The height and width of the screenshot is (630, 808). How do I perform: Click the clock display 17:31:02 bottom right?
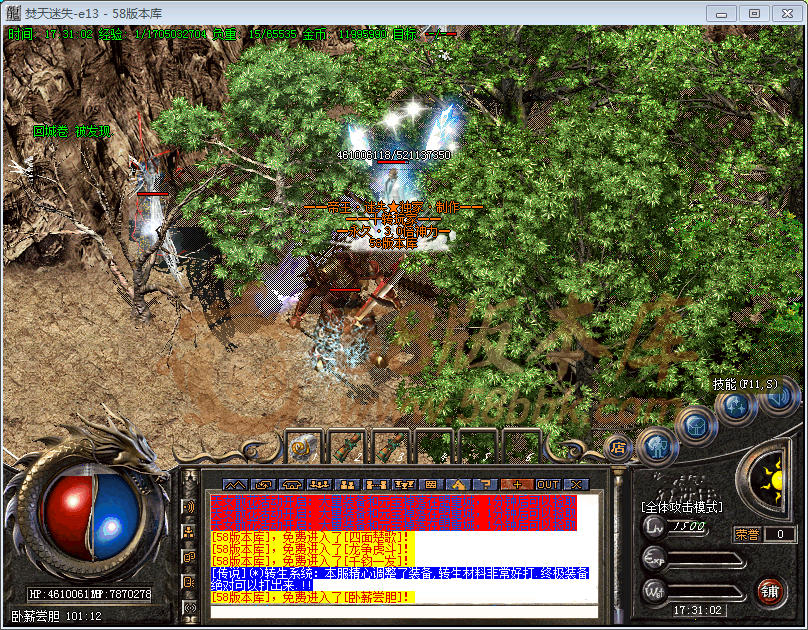698,610
